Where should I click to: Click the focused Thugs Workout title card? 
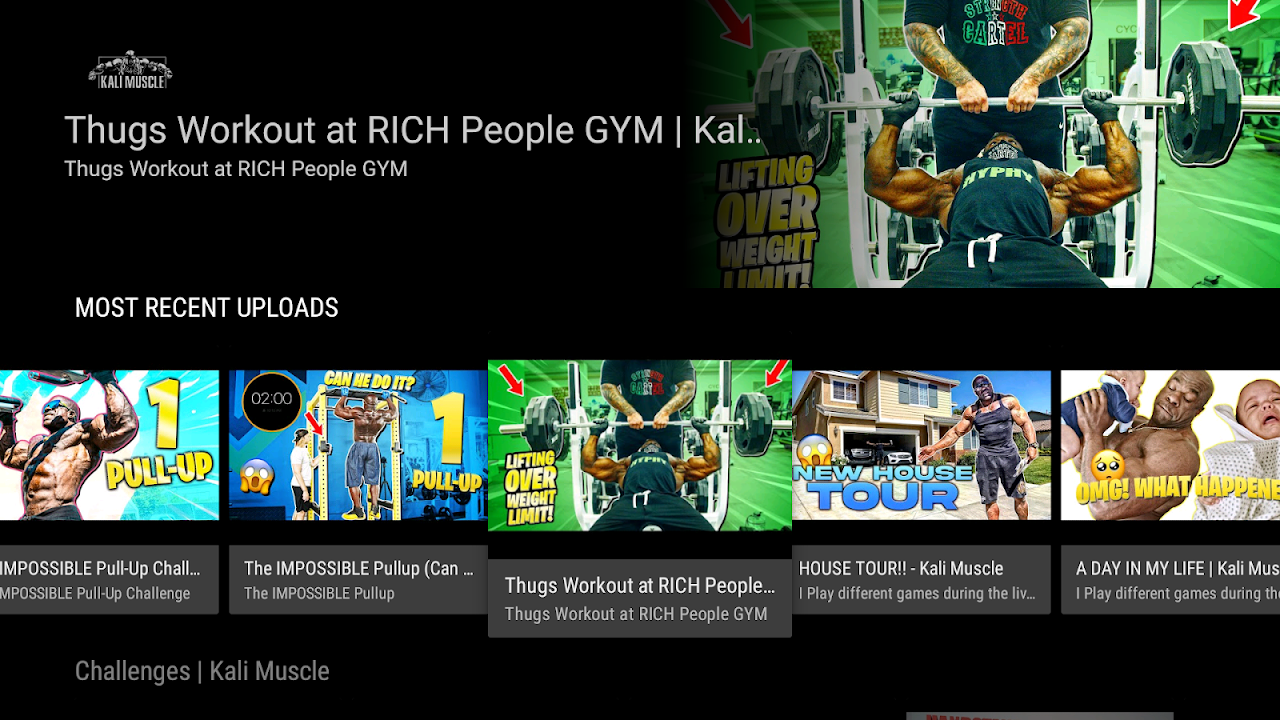tap(640, 597)
